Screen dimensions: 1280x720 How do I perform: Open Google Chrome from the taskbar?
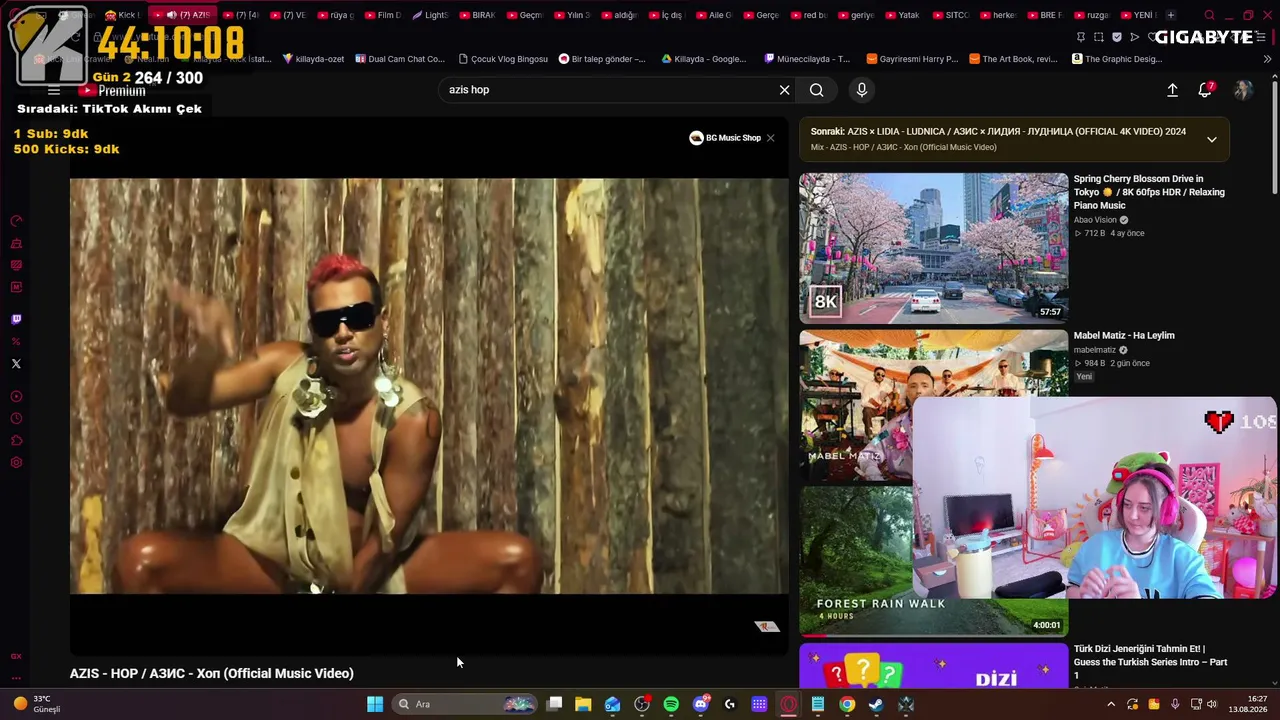tap(847, 705)
